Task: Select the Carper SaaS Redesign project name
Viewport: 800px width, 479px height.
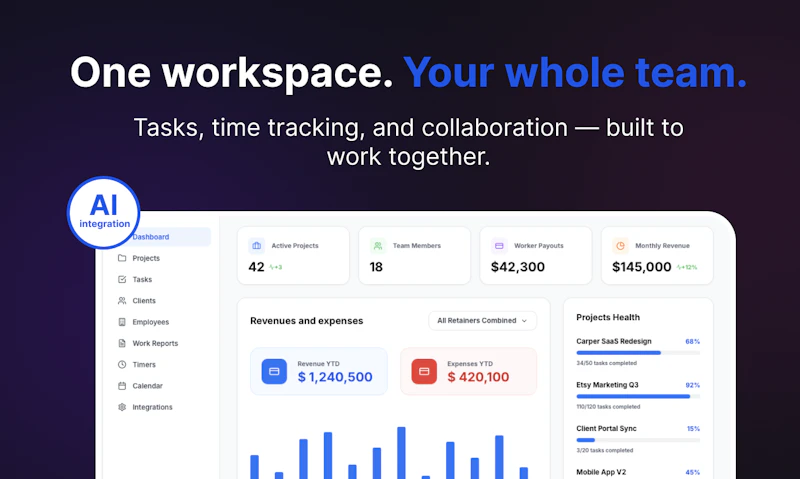Action: 614,341
